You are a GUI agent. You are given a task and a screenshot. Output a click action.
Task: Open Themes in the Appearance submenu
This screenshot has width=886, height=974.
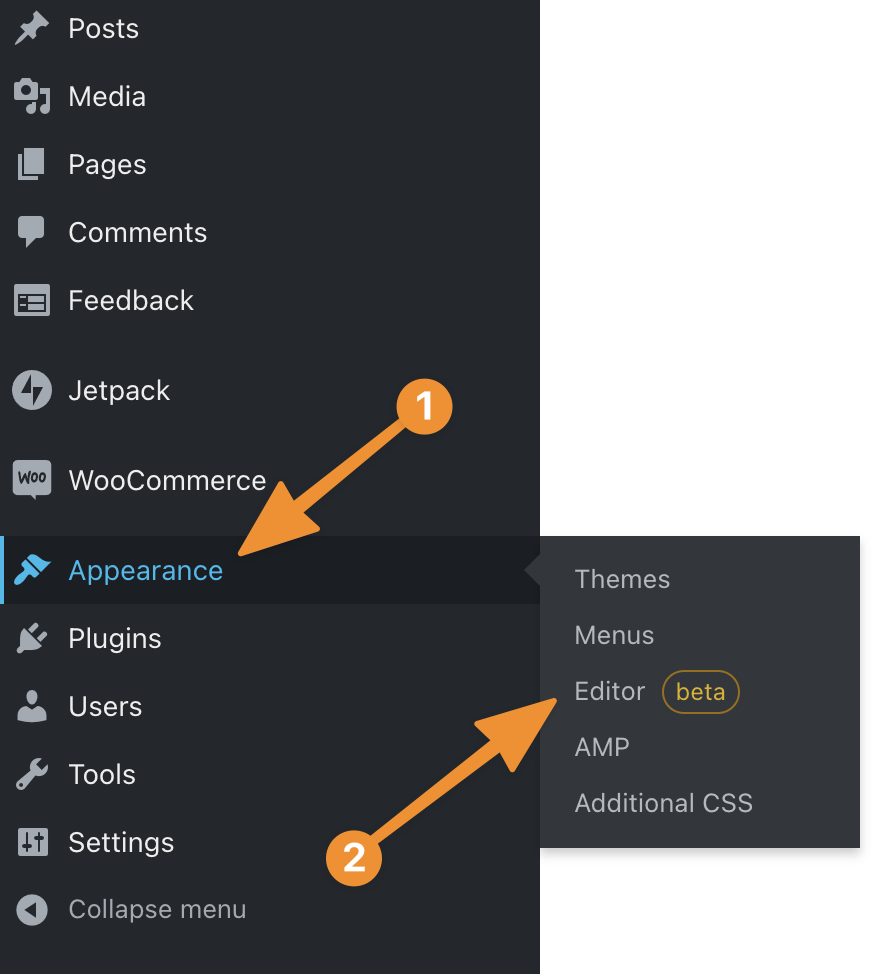622,579
